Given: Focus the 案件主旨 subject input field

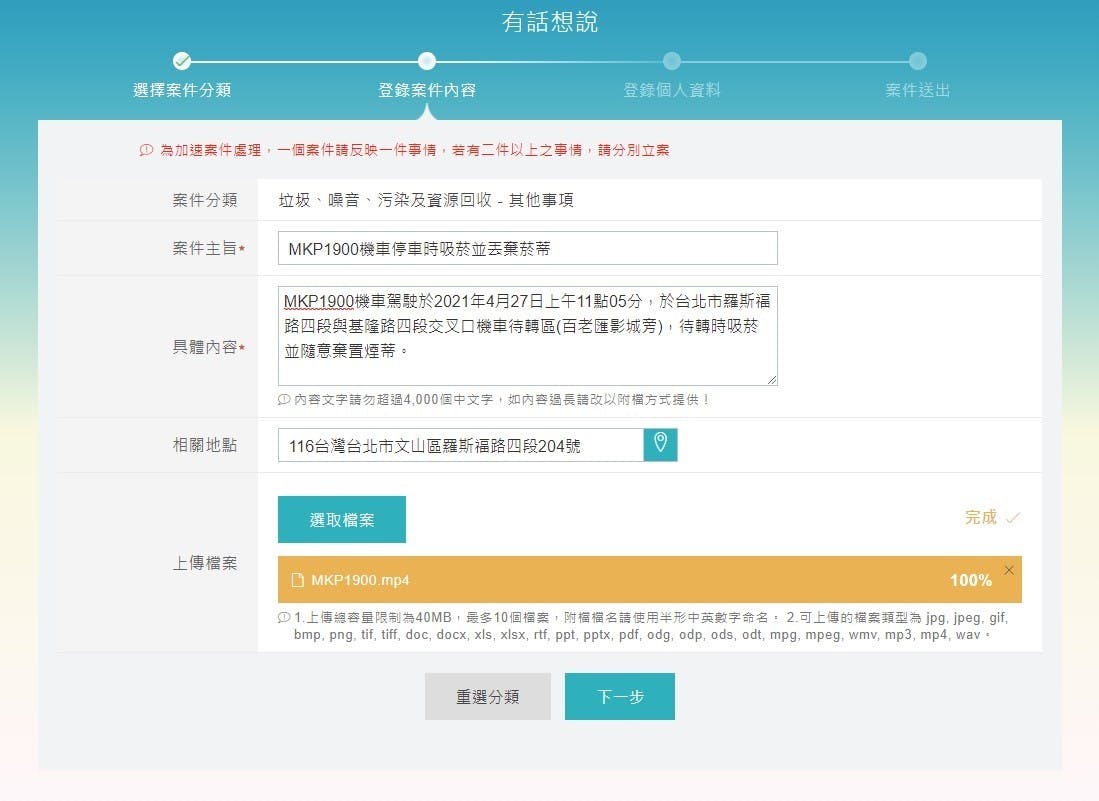Looking at the screenshot, I should (527, 248).
